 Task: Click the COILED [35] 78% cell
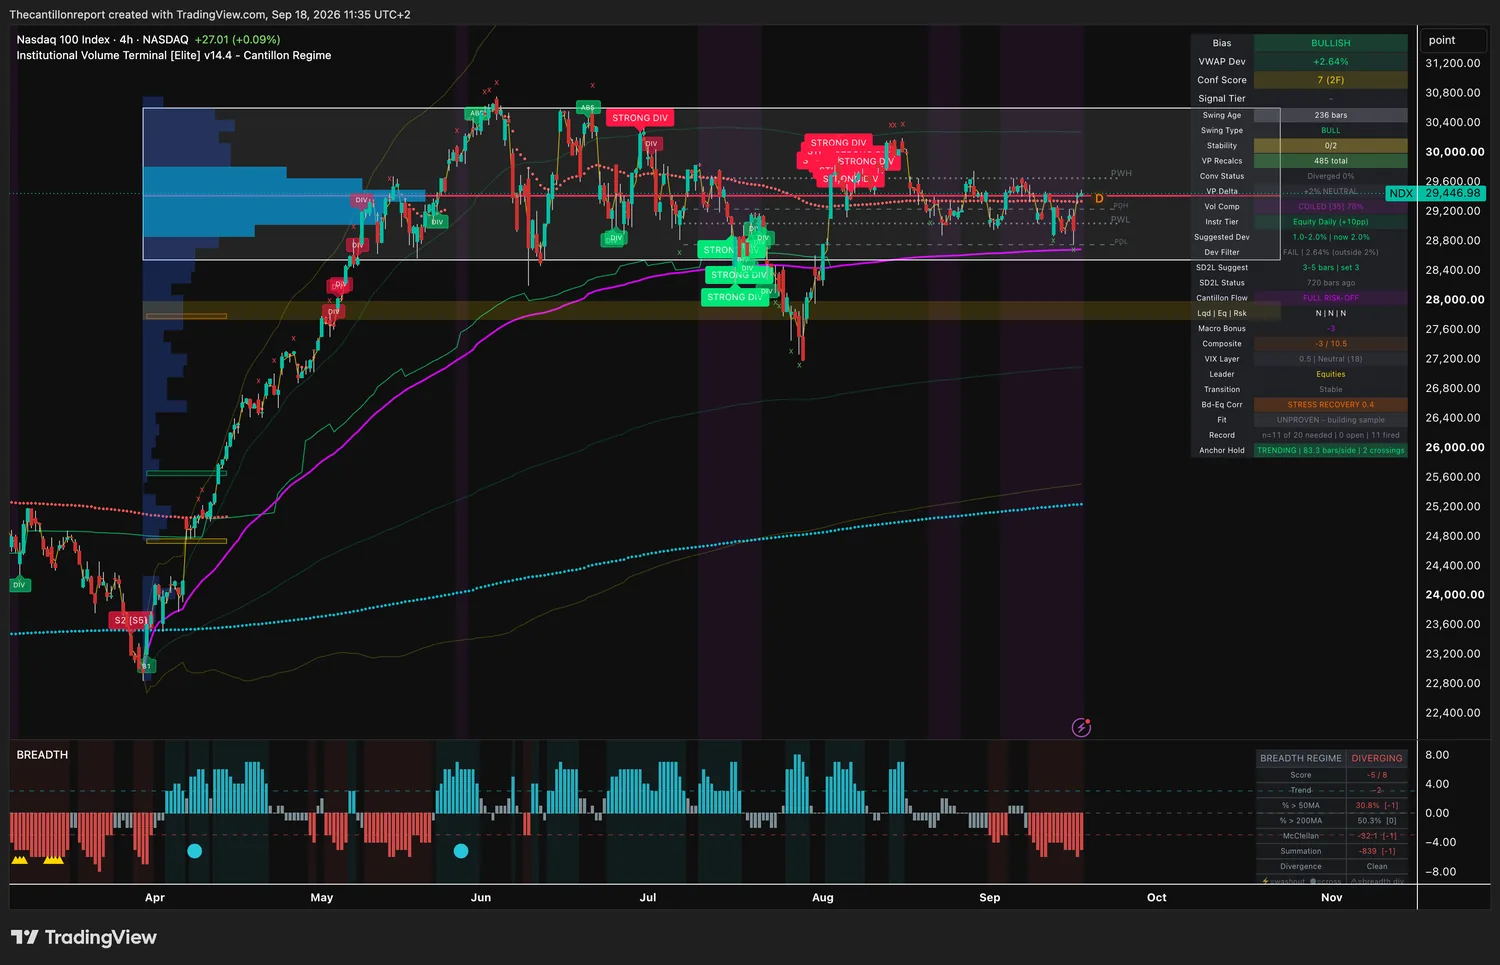1331,206
